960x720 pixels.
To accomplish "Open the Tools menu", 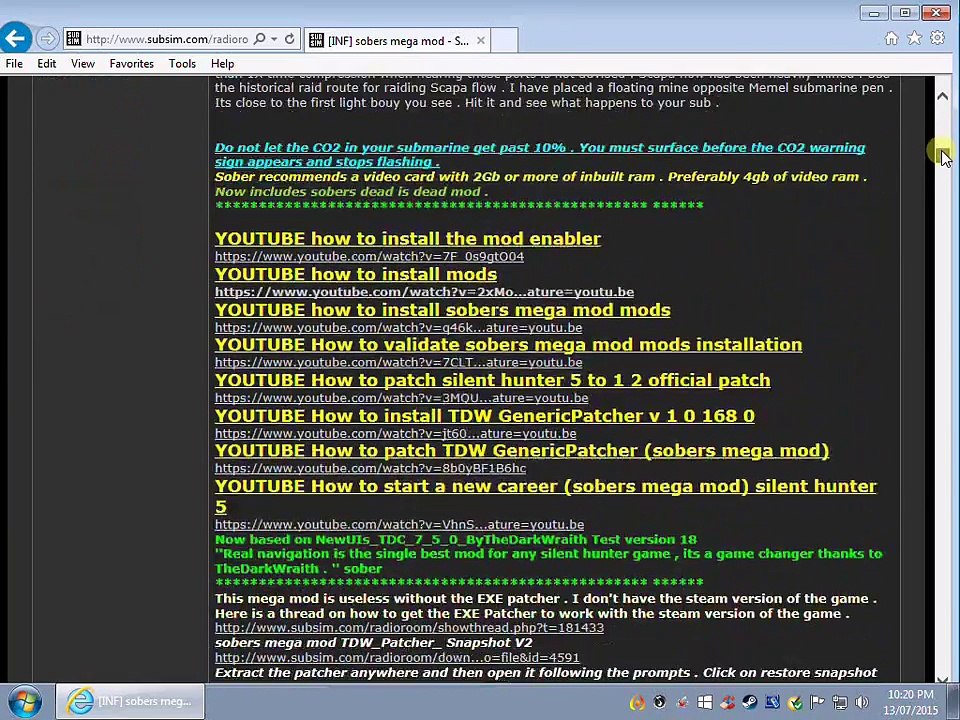I will [182, 64].
